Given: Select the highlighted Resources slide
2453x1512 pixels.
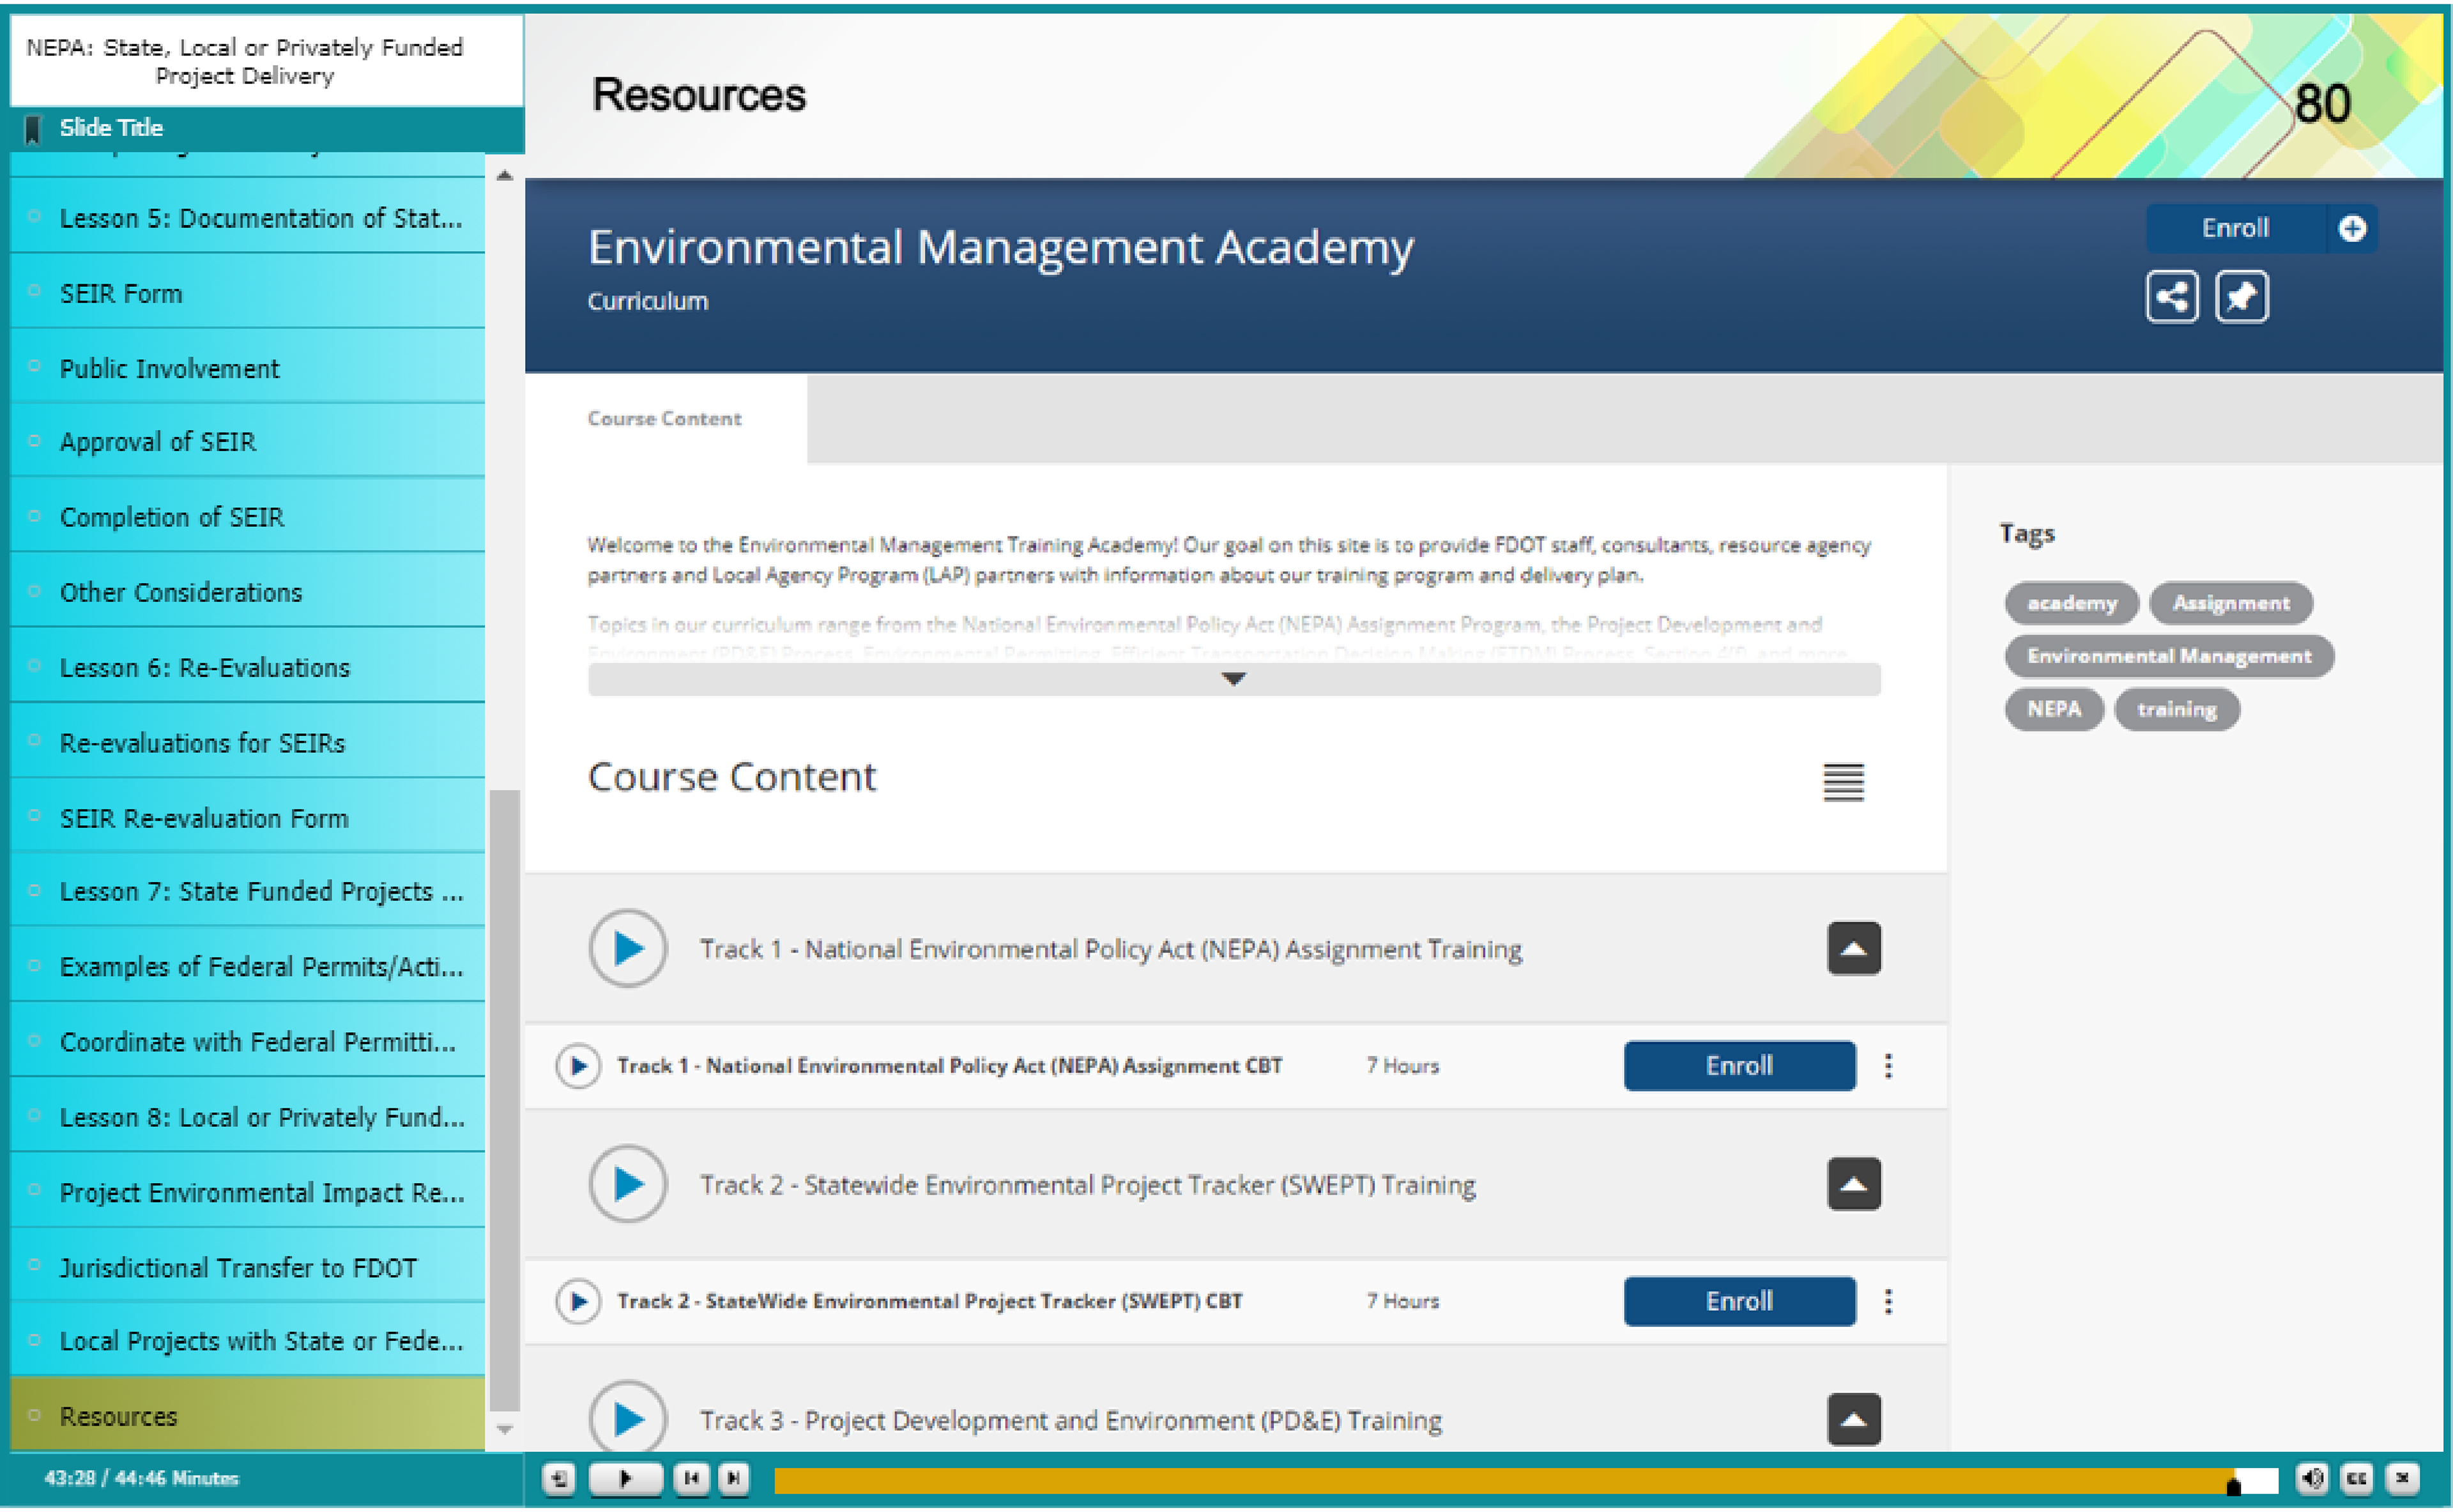Looking at the screenshot, I should point(247,1415).
